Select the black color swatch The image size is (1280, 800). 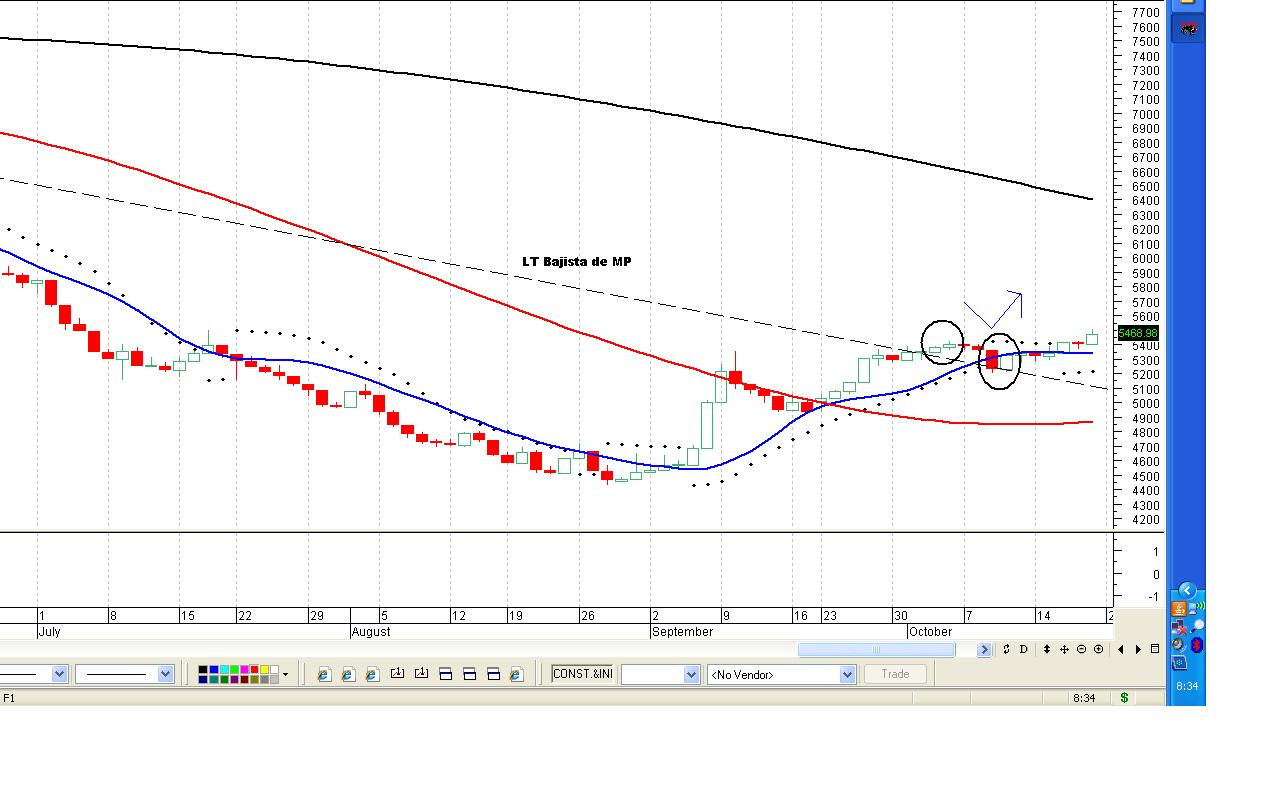pyautogui.click(x=203, y=669)
